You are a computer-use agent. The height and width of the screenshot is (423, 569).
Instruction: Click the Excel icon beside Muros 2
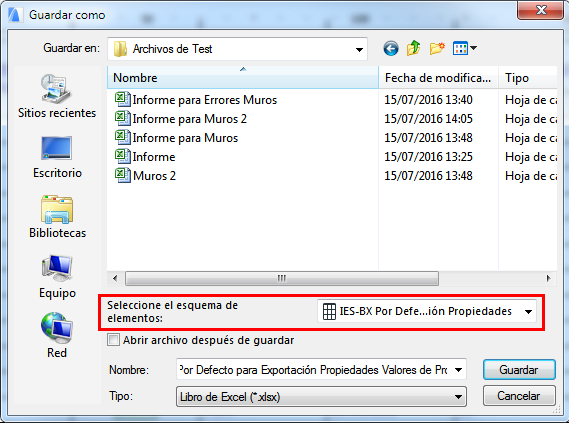pyautogui.click(x=122, y=175)
